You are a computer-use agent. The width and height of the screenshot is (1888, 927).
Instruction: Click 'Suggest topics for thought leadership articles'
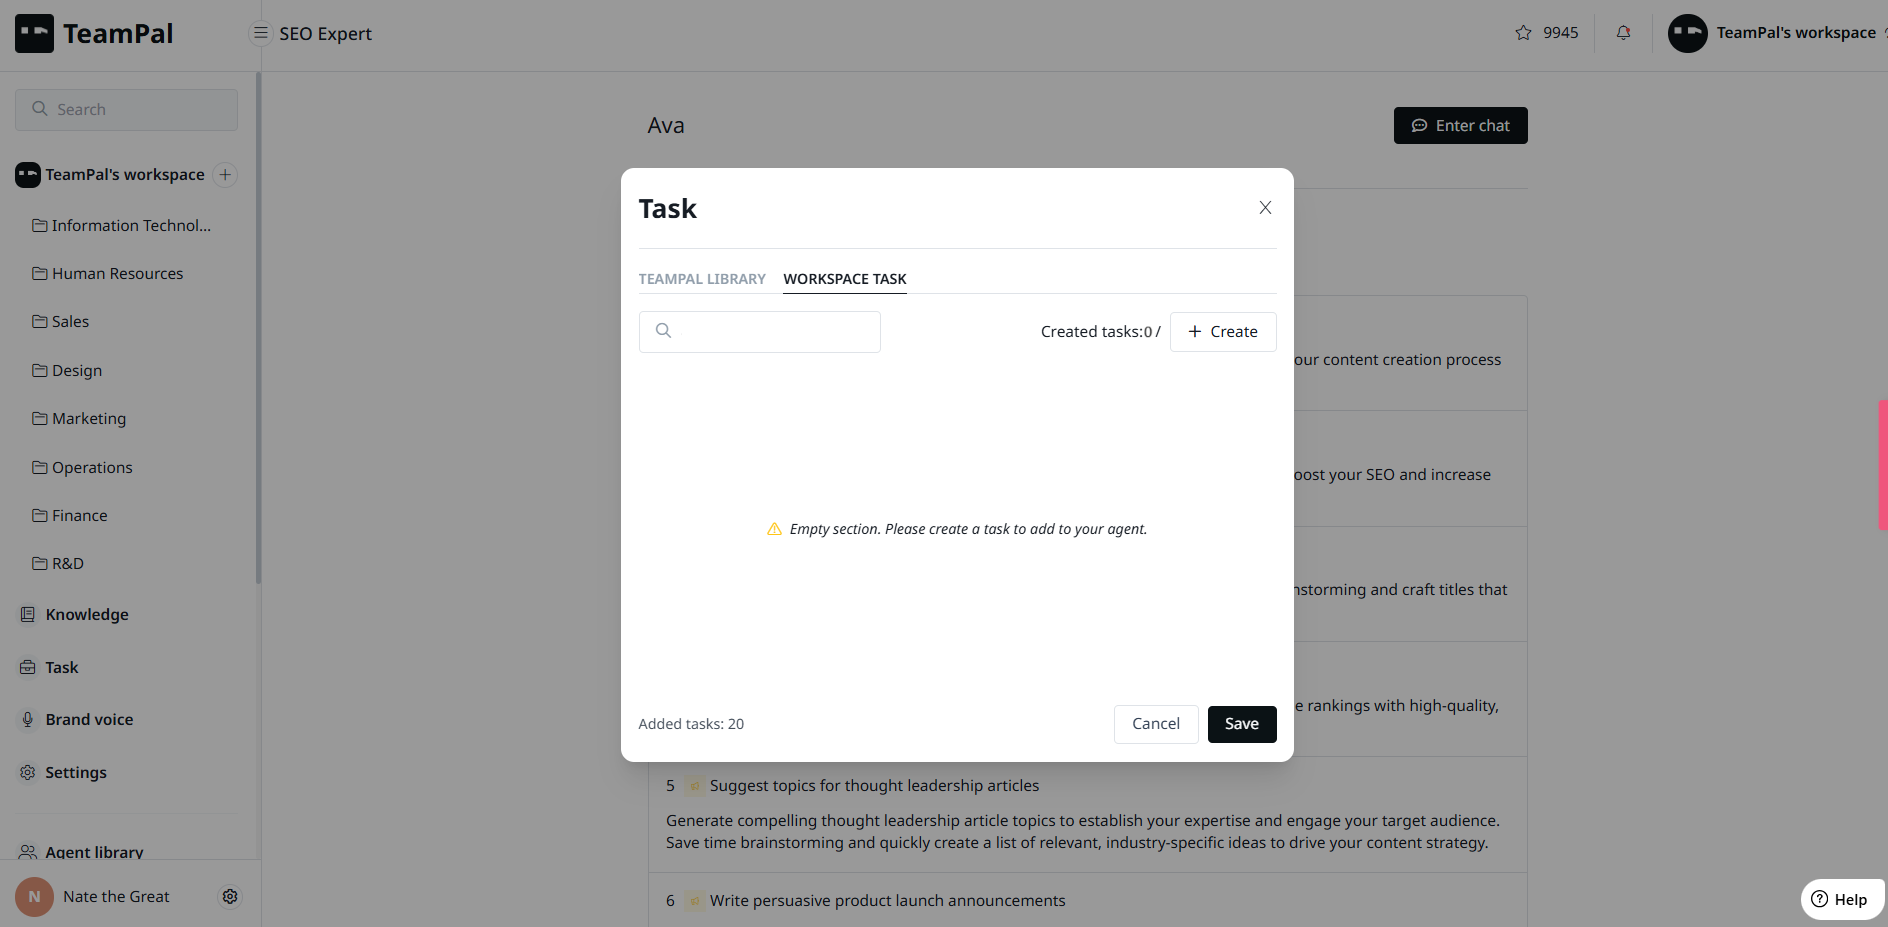[874, 786]
